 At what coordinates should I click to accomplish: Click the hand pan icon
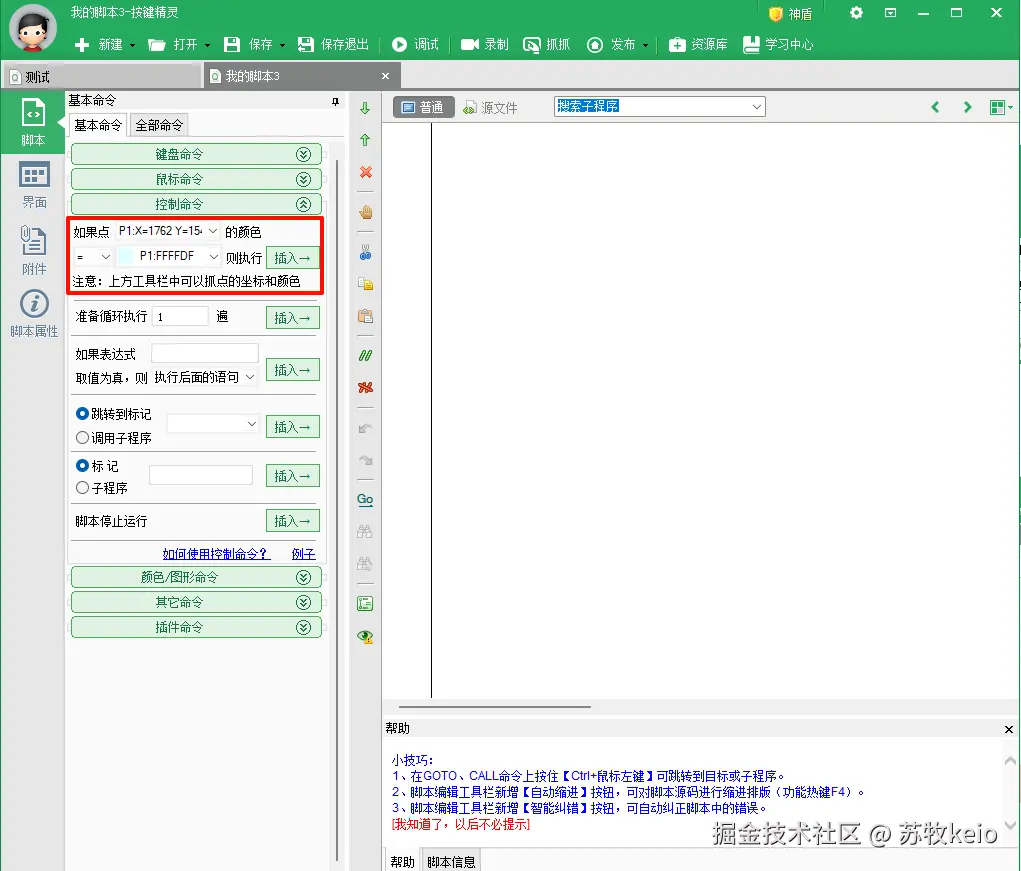pos(365,212)
